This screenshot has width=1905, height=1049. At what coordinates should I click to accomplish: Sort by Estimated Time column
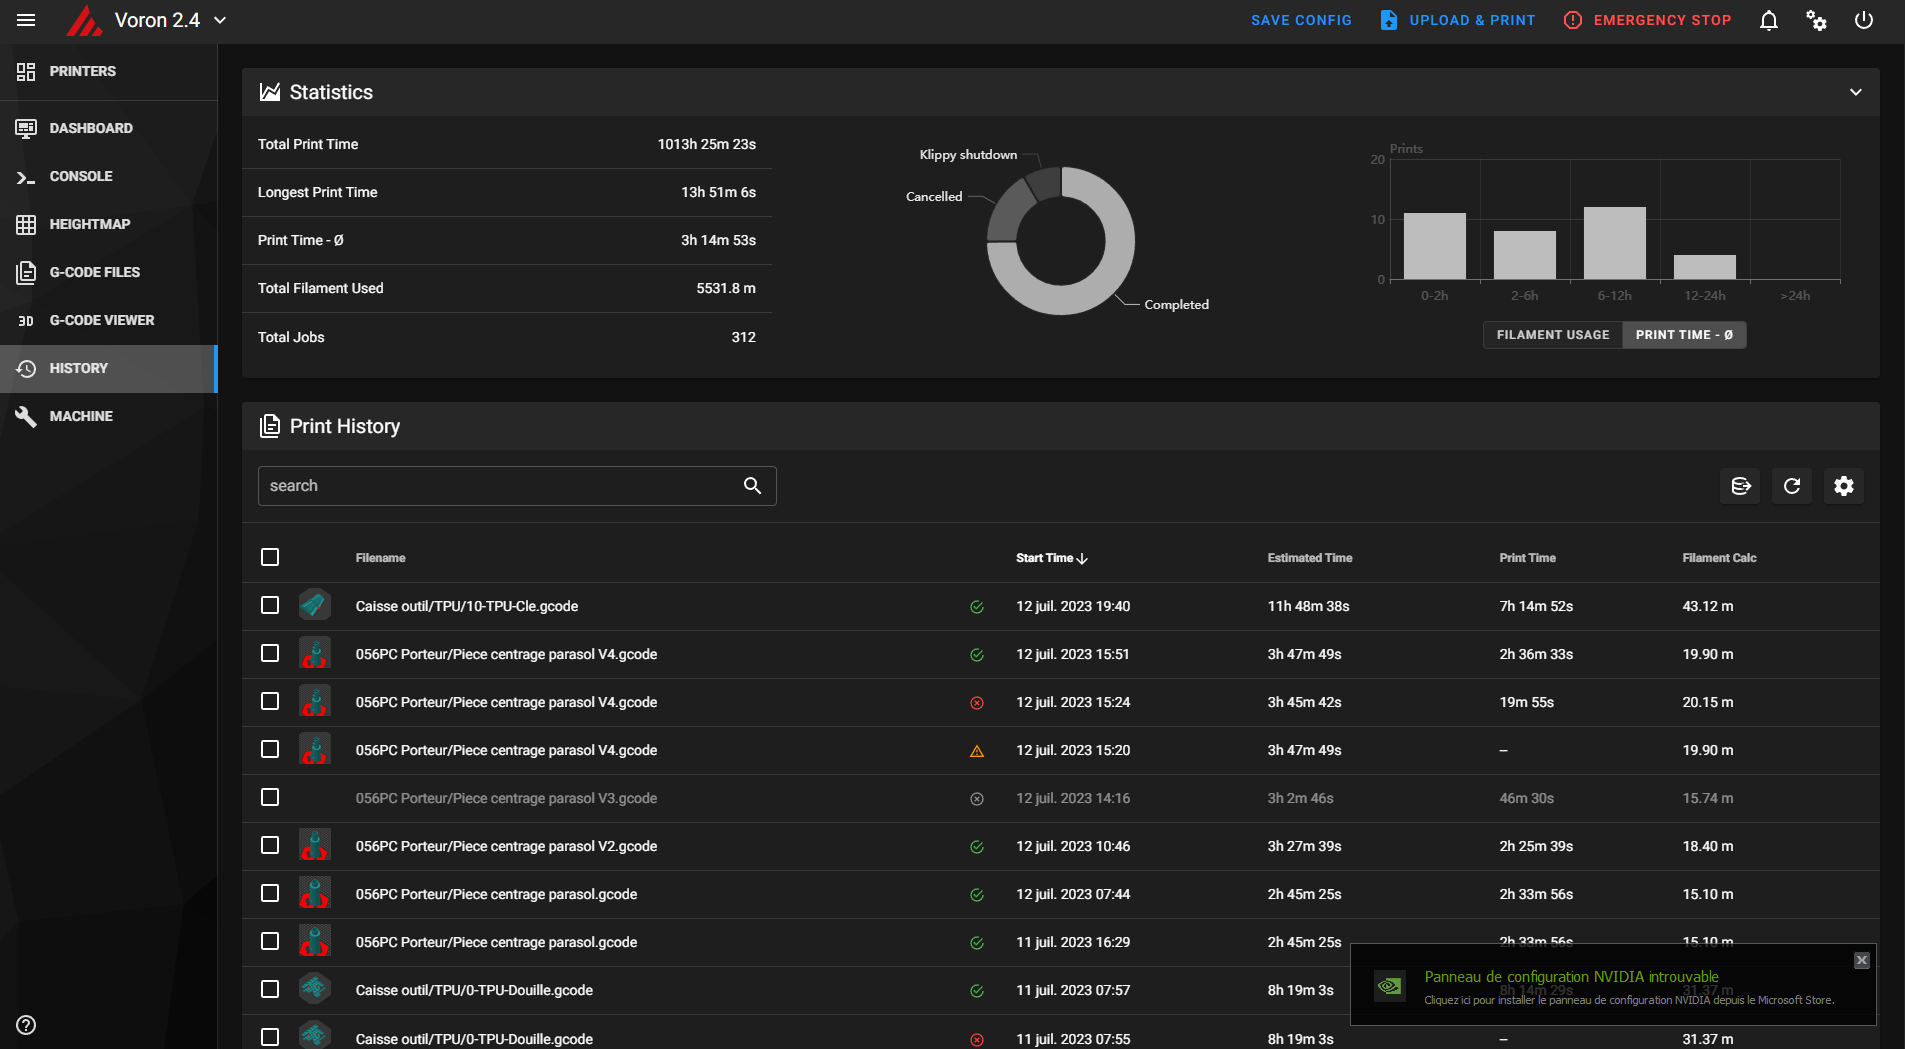pyautogui.click(x=1310, y=558)
